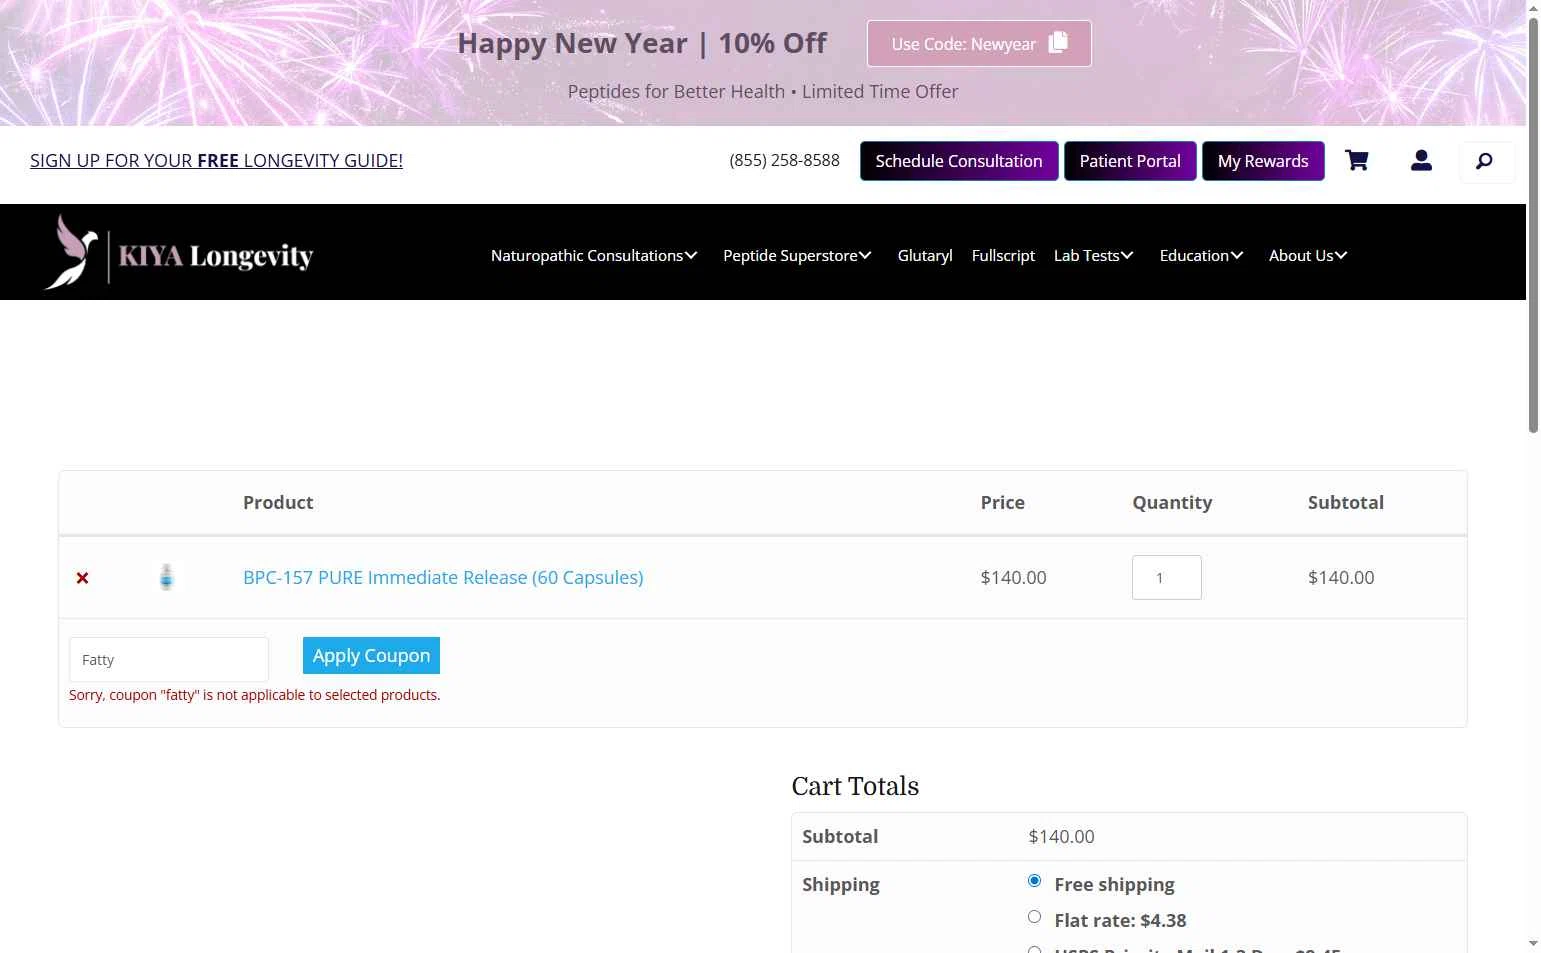Open the shopping cart icon
Screen dimensions: 1541x953
[x=1356, y=161]
